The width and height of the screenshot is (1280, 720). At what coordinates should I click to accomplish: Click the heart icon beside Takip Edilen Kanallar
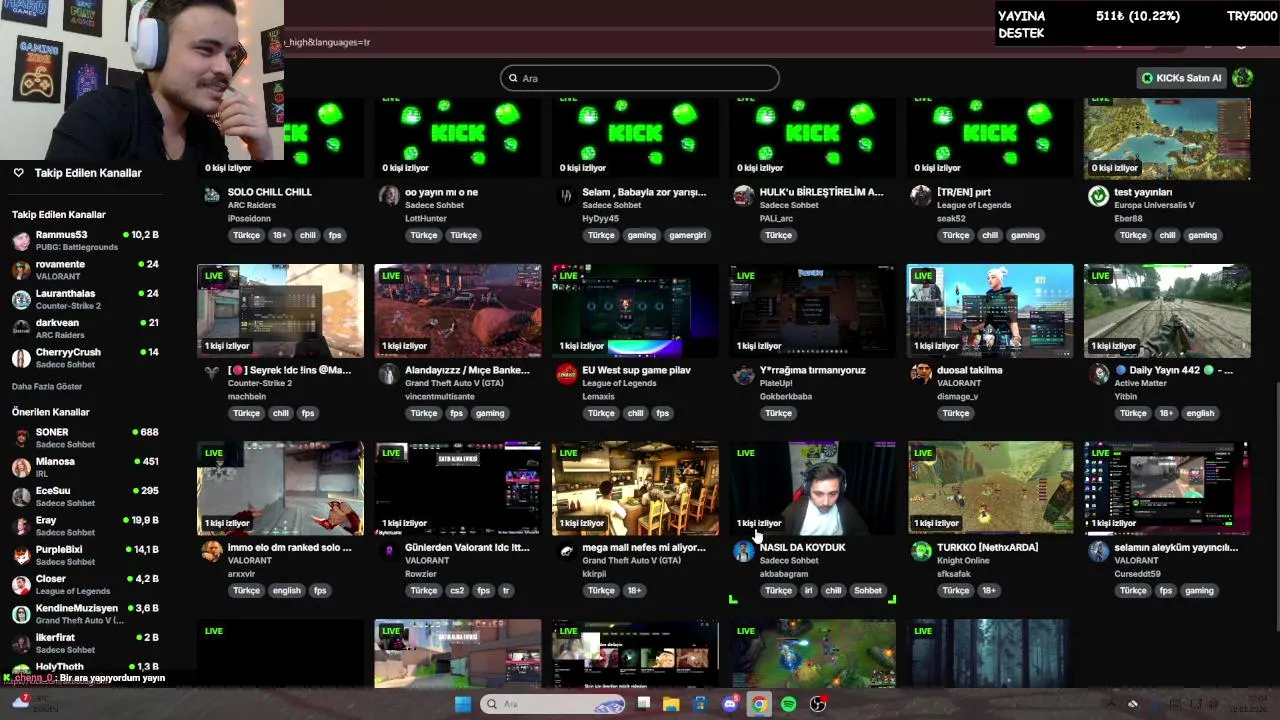click(18, 173)
